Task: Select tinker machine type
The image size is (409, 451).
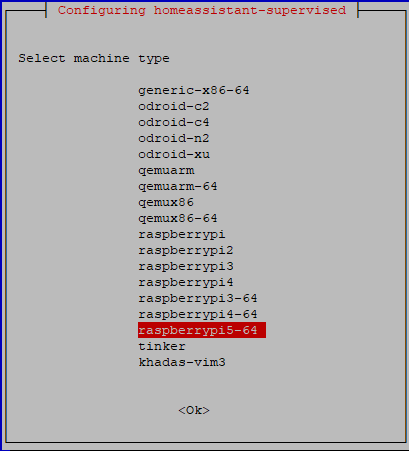Action: (162, 346)
